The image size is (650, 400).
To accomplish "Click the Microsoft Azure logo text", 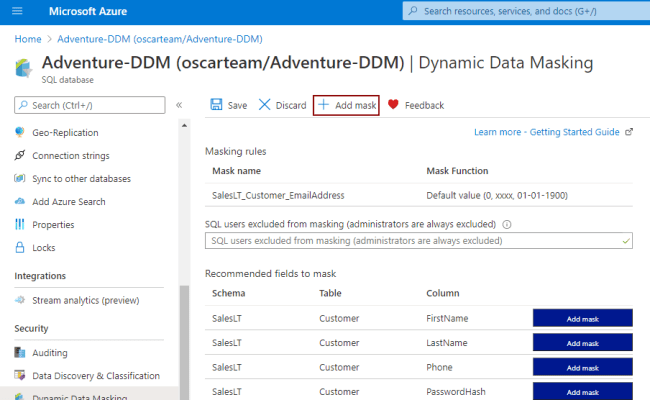I will coord(88,11).
